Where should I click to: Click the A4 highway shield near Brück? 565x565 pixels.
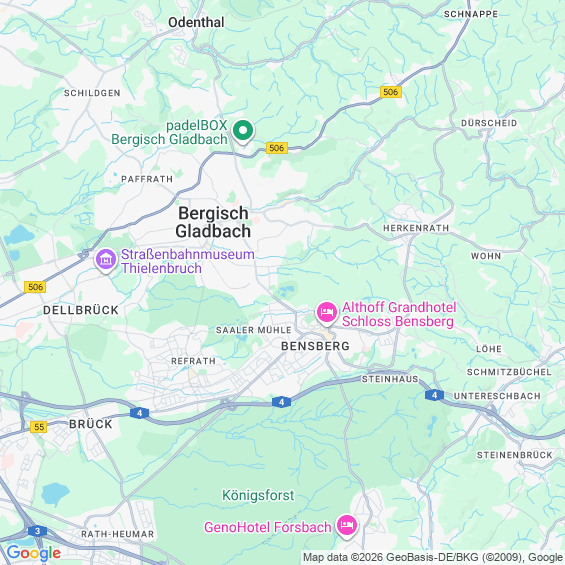[139, 413]
